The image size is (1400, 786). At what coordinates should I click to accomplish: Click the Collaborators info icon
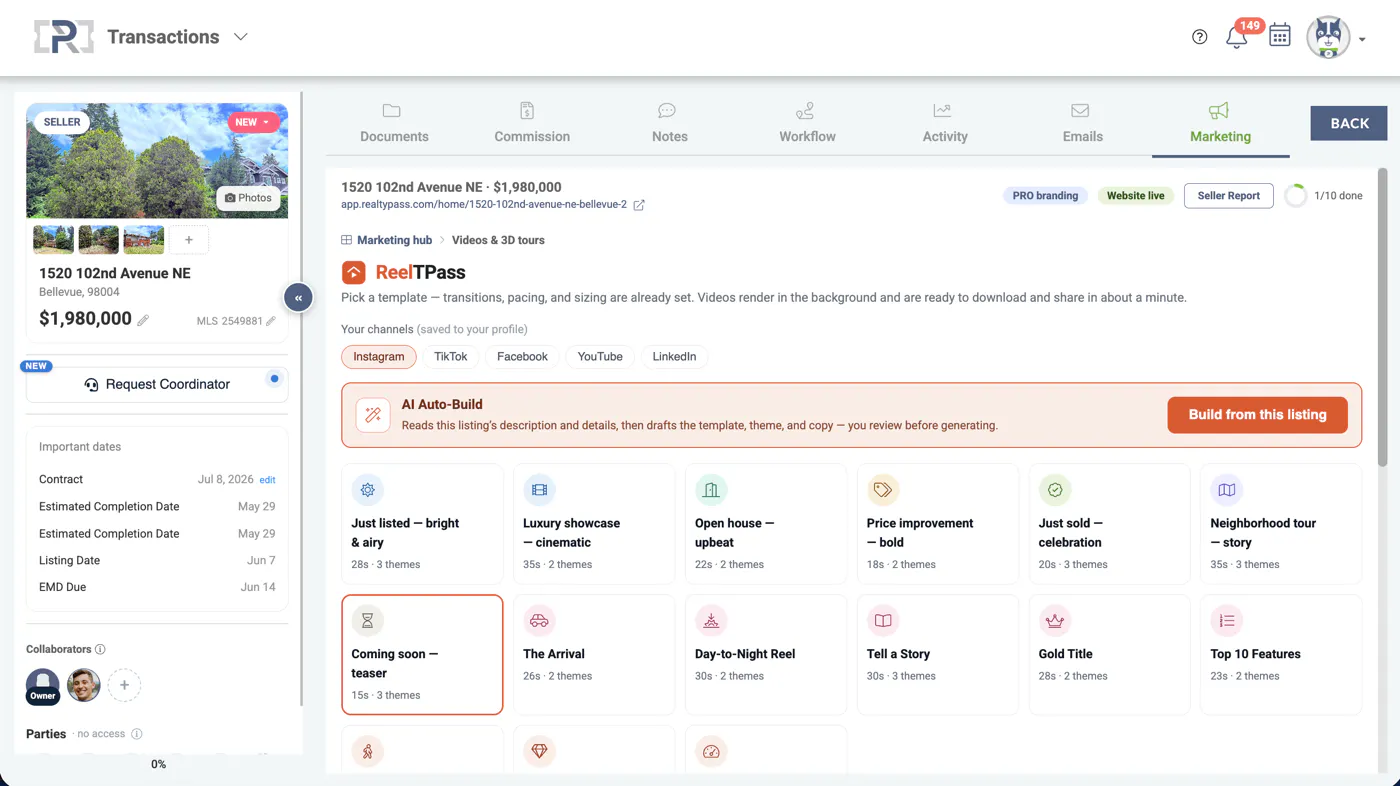(100, 649)
